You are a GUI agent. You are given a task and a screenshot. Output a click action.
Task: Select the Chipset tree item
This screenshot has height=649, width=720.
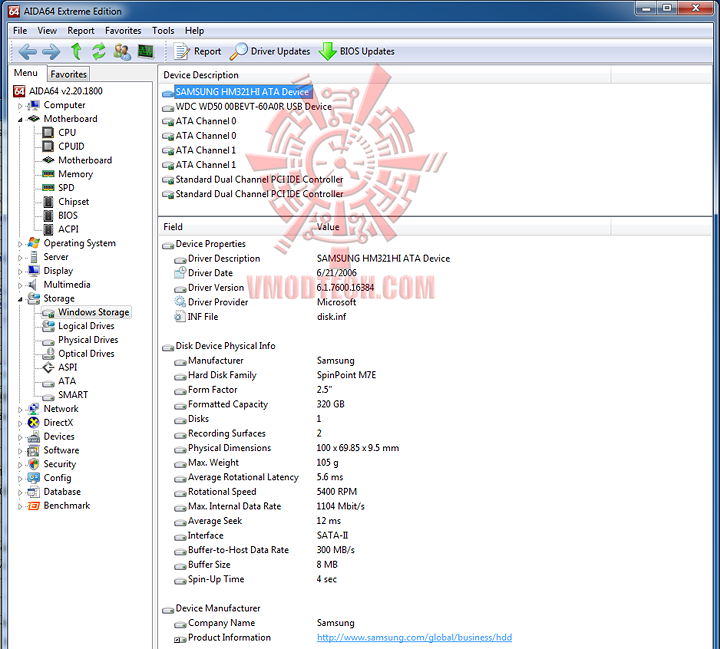(73, 202)
